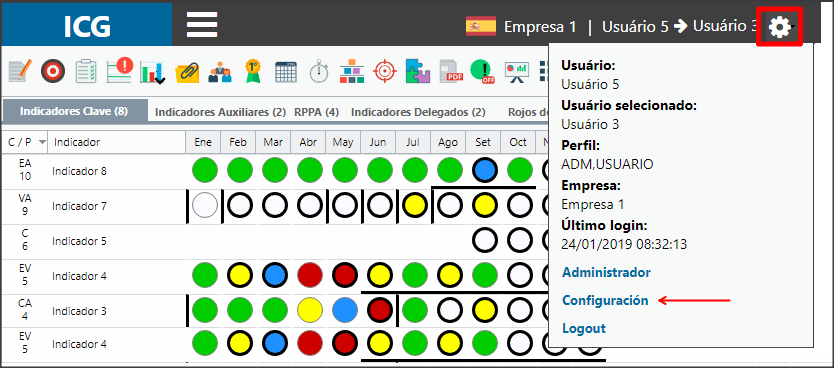Open the Administrador link
Image resolution: width=834 pixels, height=368 pixels.
(x=606, y=272)
